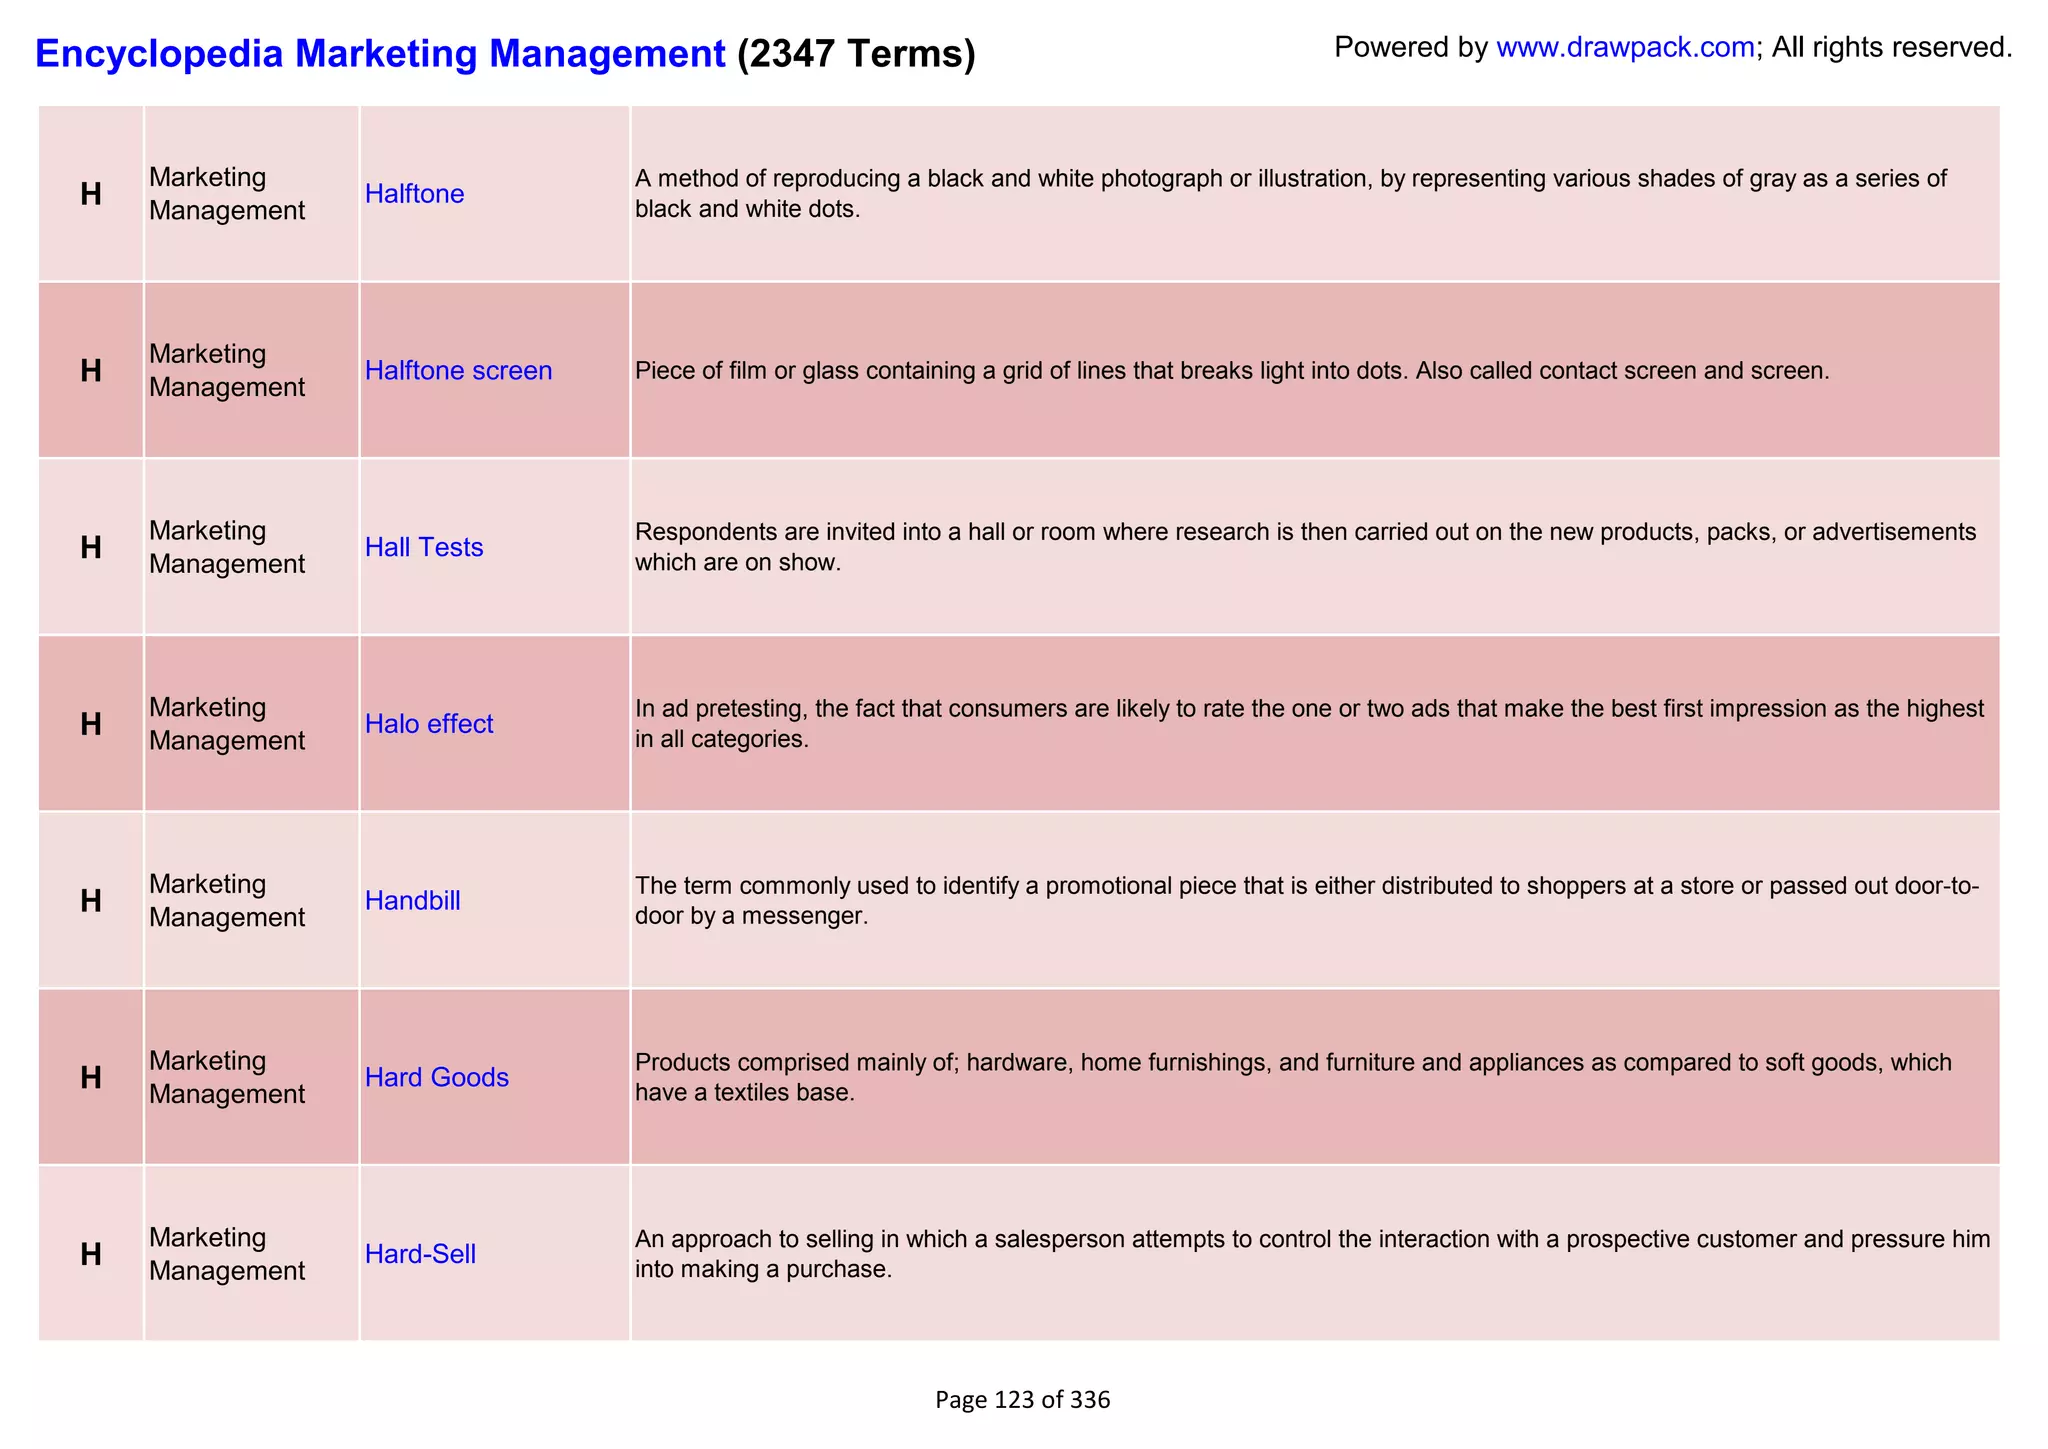Open the Halftone term link
Viewport: 2048px width, 1449px height.
click(x=414, y=194)
